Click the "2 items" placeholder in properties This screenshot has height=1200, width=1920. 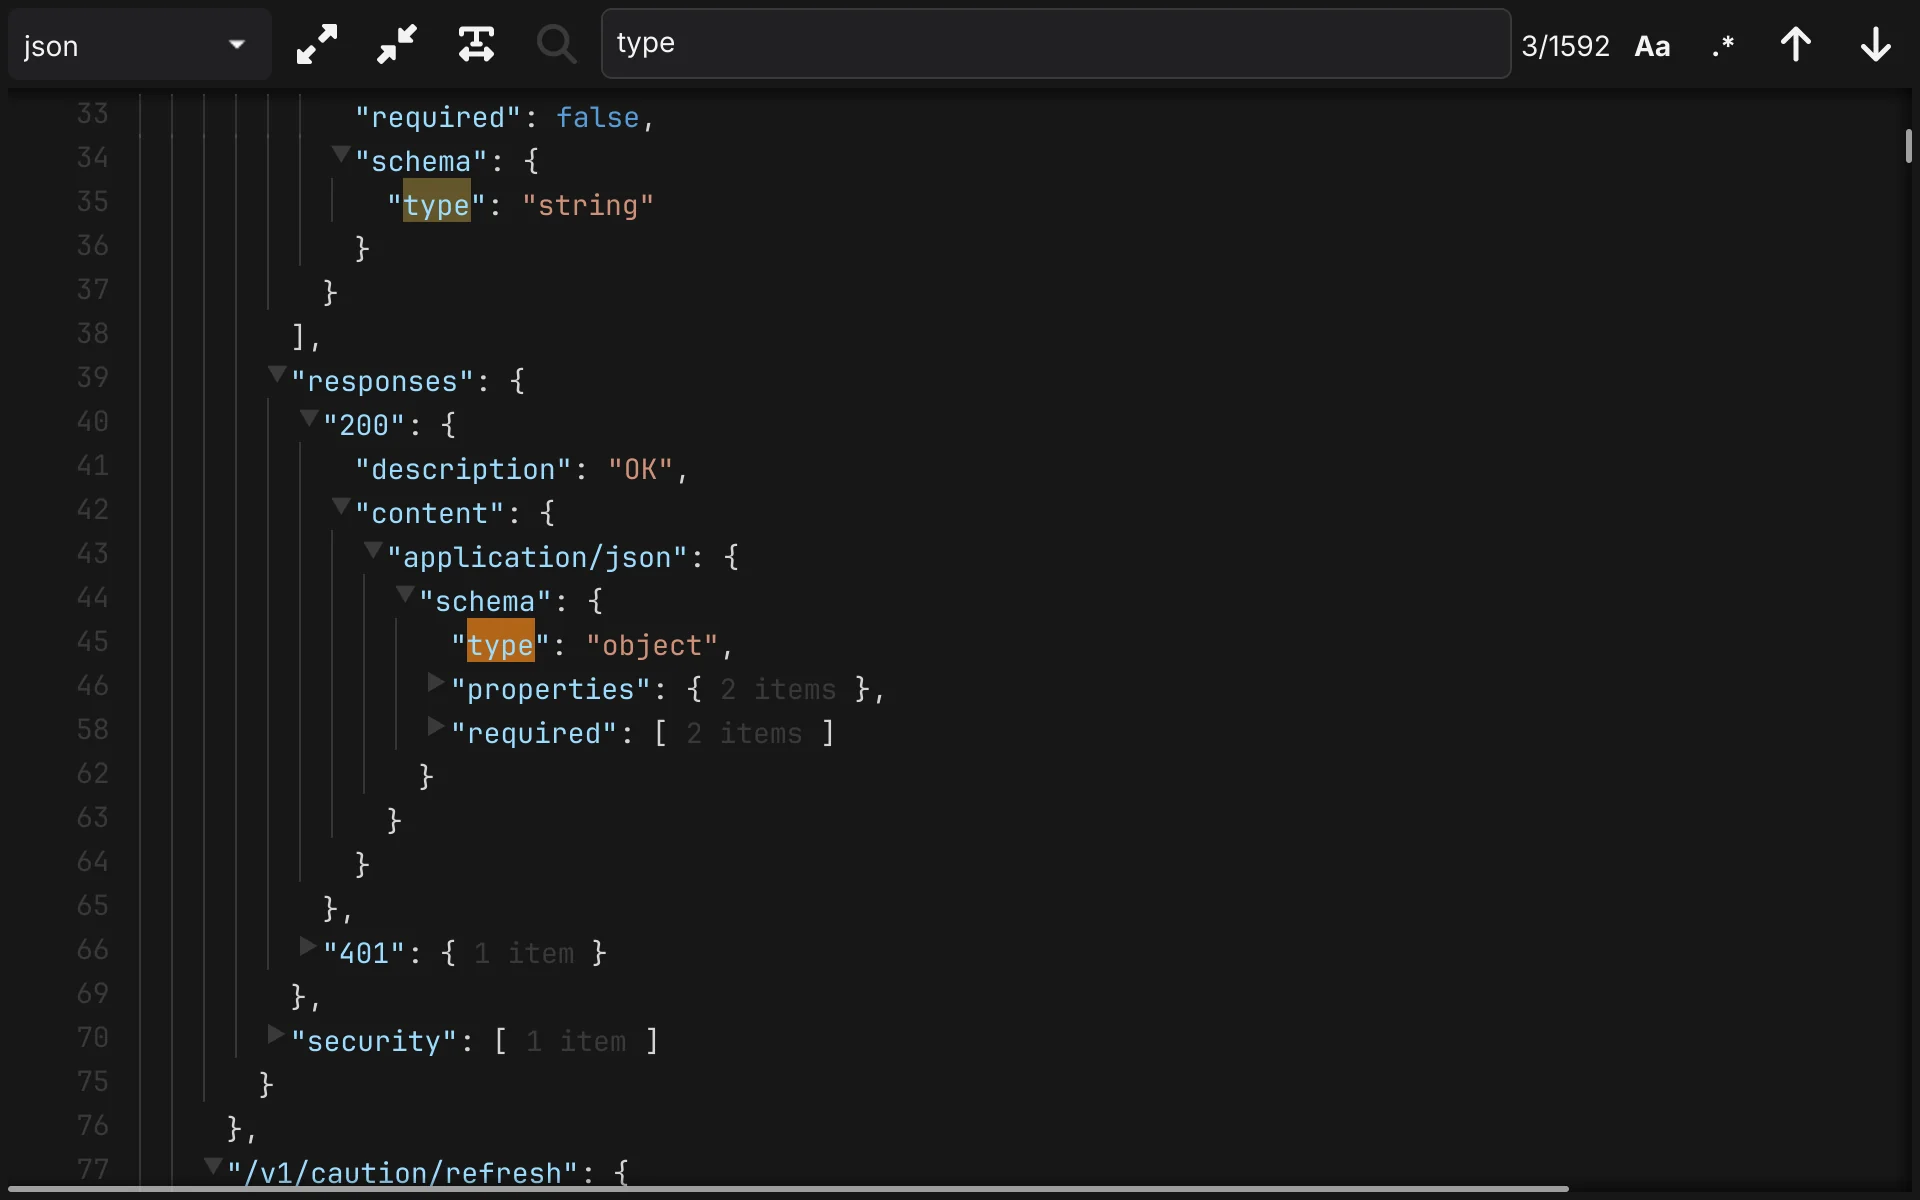tap(778, 689)
